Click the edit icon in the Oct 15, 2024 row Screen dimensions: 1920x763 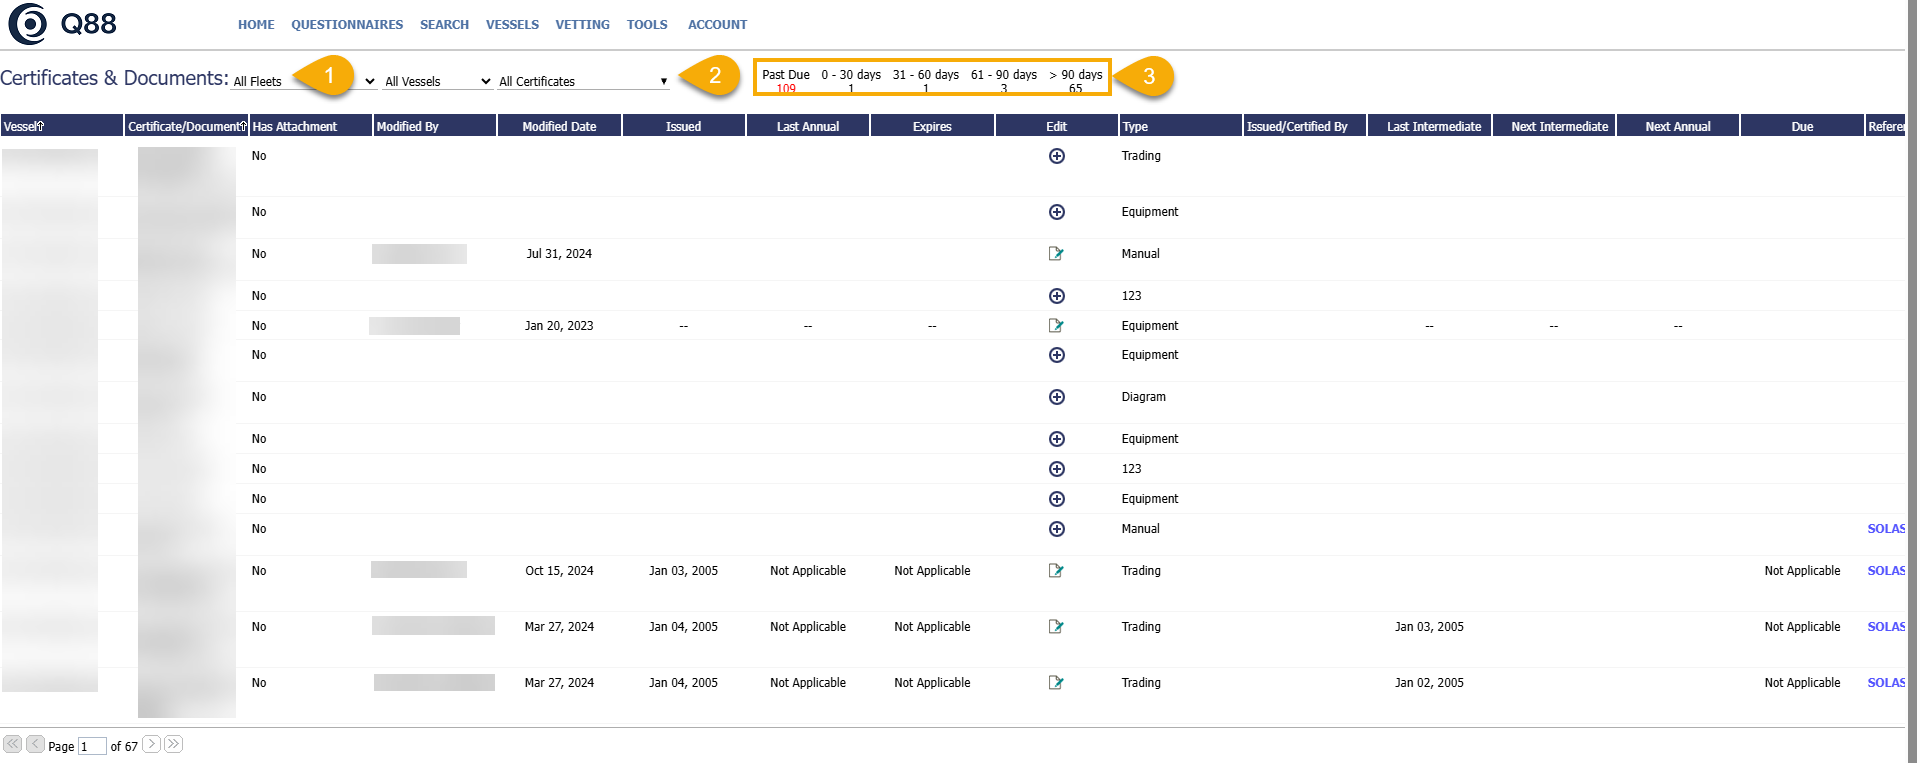pos(1056,571)
